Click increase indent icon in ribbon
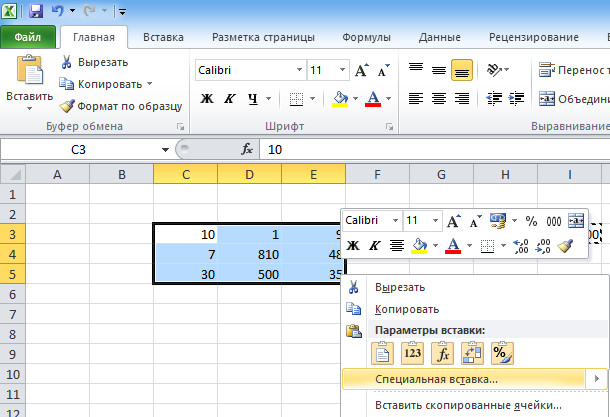Screen dimensions: 610x417 pyautogui.click(x=517, y=98)
